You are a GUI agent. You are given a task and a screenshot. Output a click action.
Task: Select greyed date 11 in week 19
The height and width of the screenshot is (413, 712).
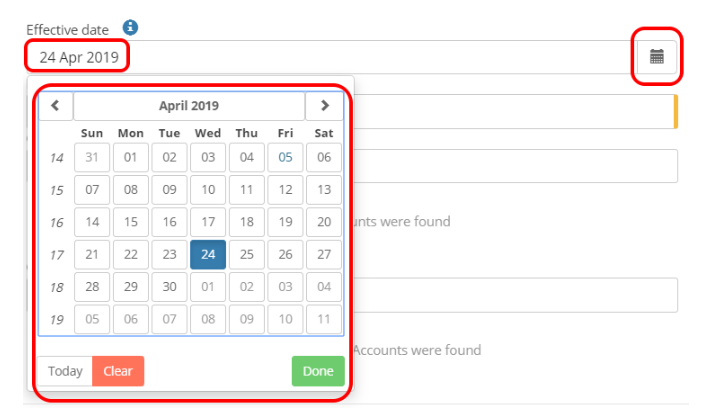324,320
